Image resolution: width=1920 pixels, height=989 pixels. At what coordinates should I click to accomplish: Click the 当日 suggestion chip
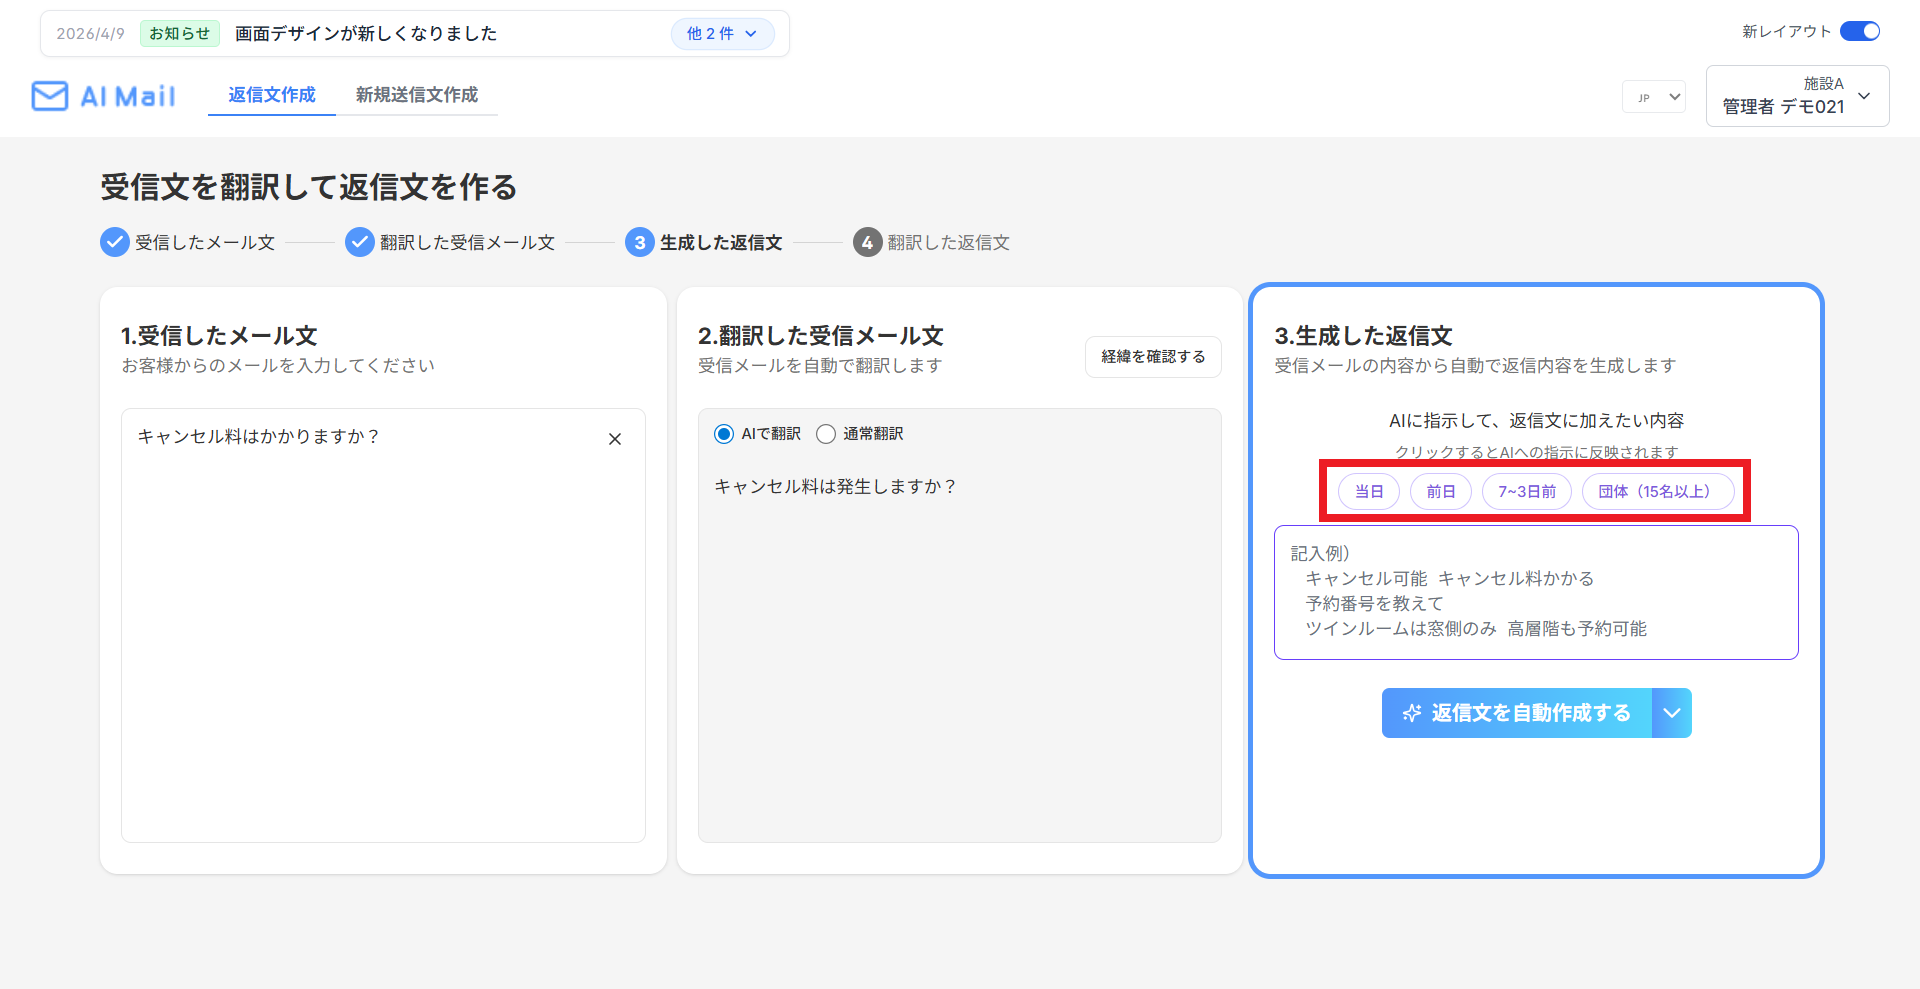pos(1369,491)
